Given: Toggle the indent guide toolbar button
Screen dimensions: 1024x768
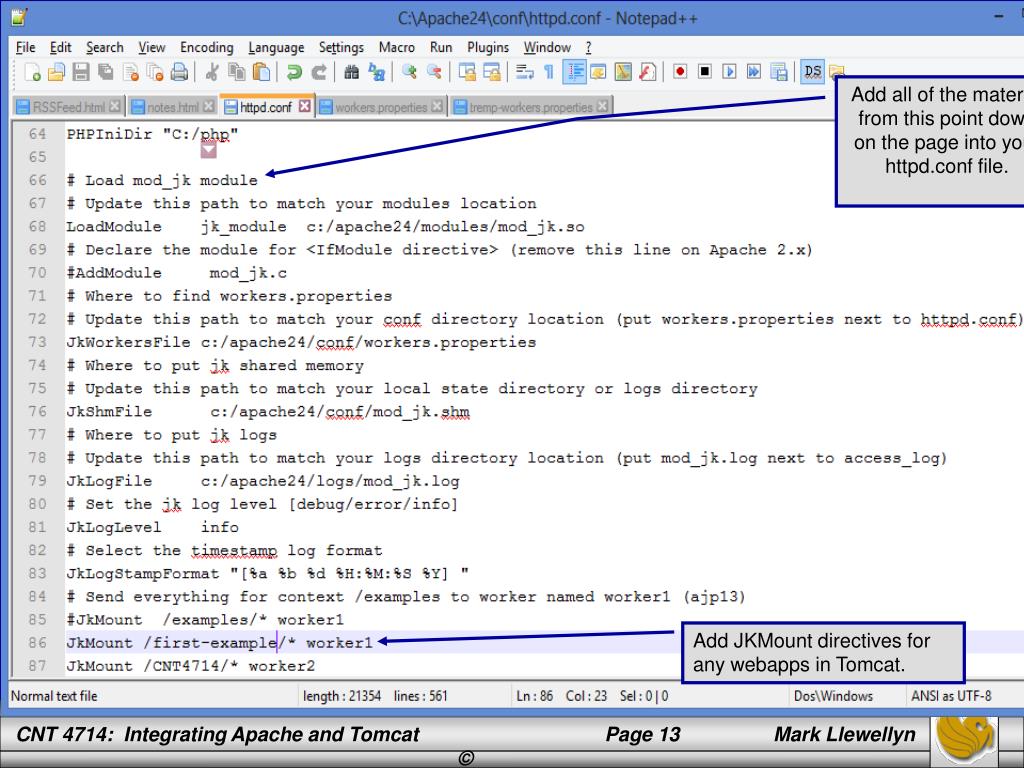Looking at the screenshot, I should tap(574, 72).
